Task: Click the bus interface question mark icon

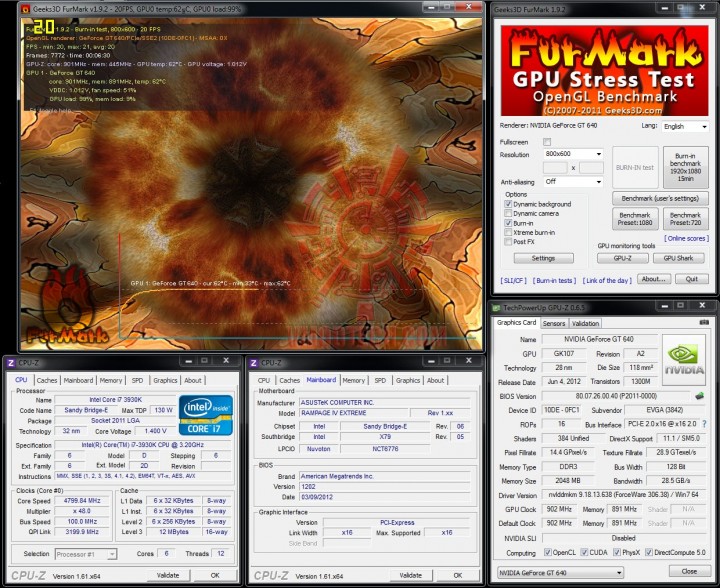Action: pyautogui.click(x=704, y=424)
